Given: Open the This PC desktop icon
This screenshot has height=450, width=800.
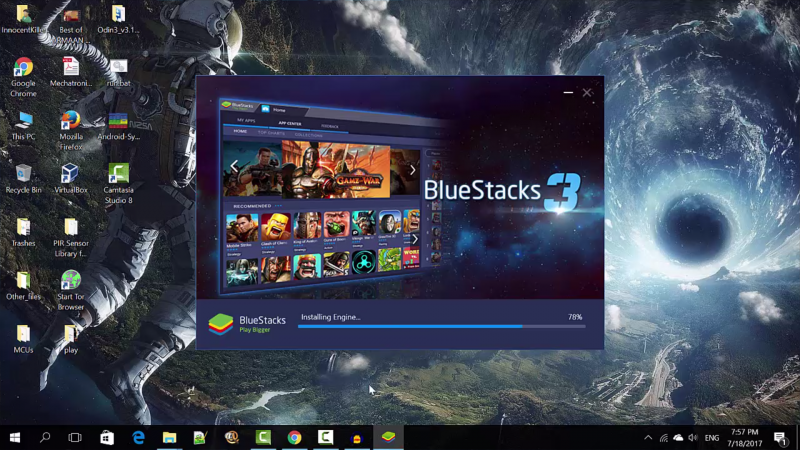Looking at the screenshot, I should [x=23, y=126].
